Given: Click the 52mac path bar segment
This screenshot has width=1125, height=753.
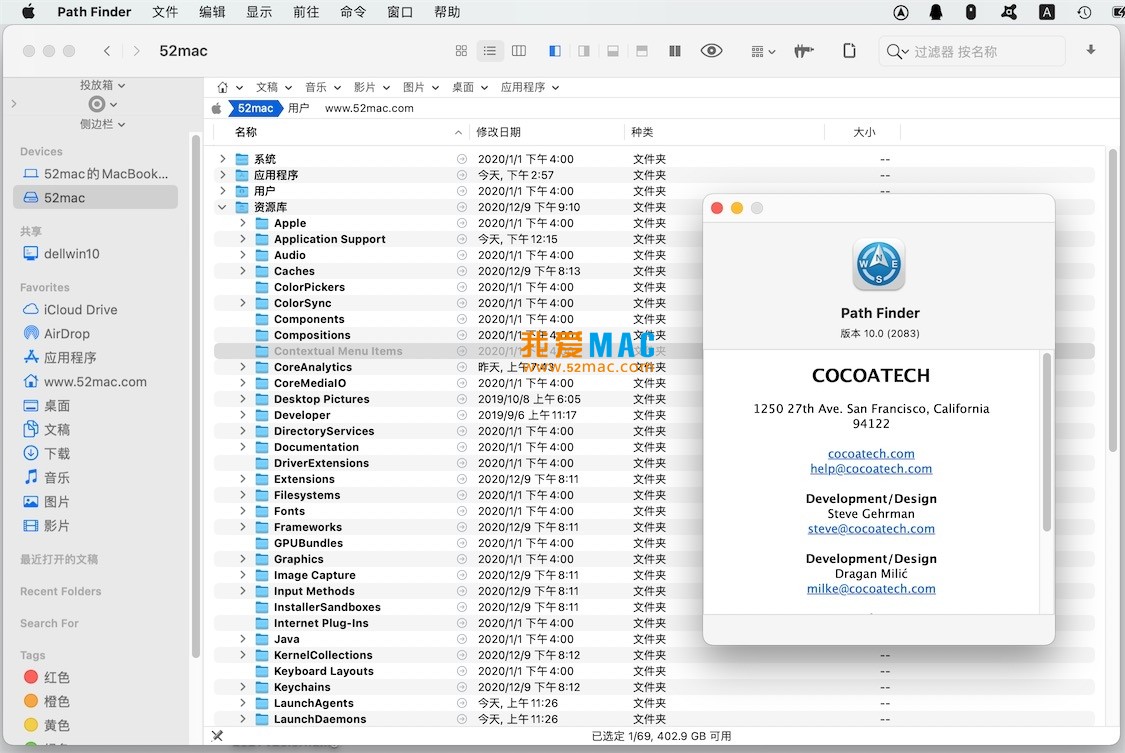Looking at the screenshot, I should (255, 108).
